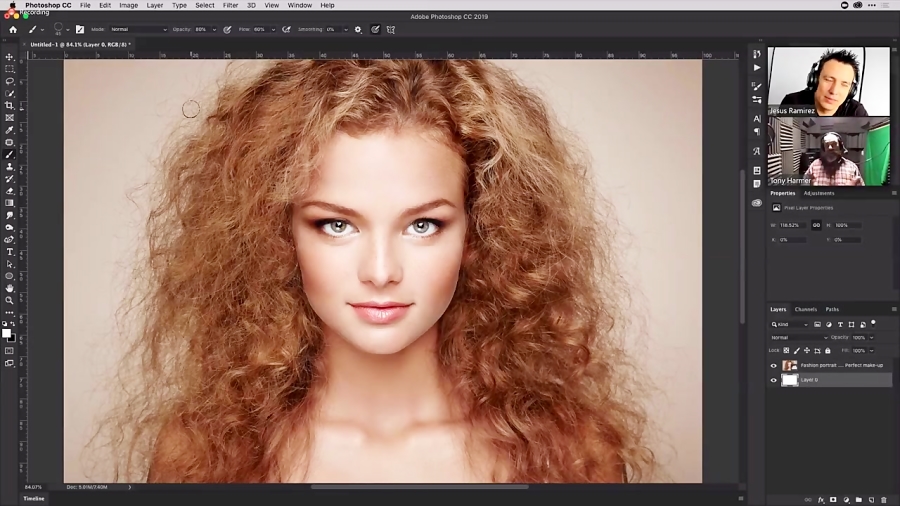Hide the Fashion portrait layer
Screen dimensions: 900x506
(773, 365)
